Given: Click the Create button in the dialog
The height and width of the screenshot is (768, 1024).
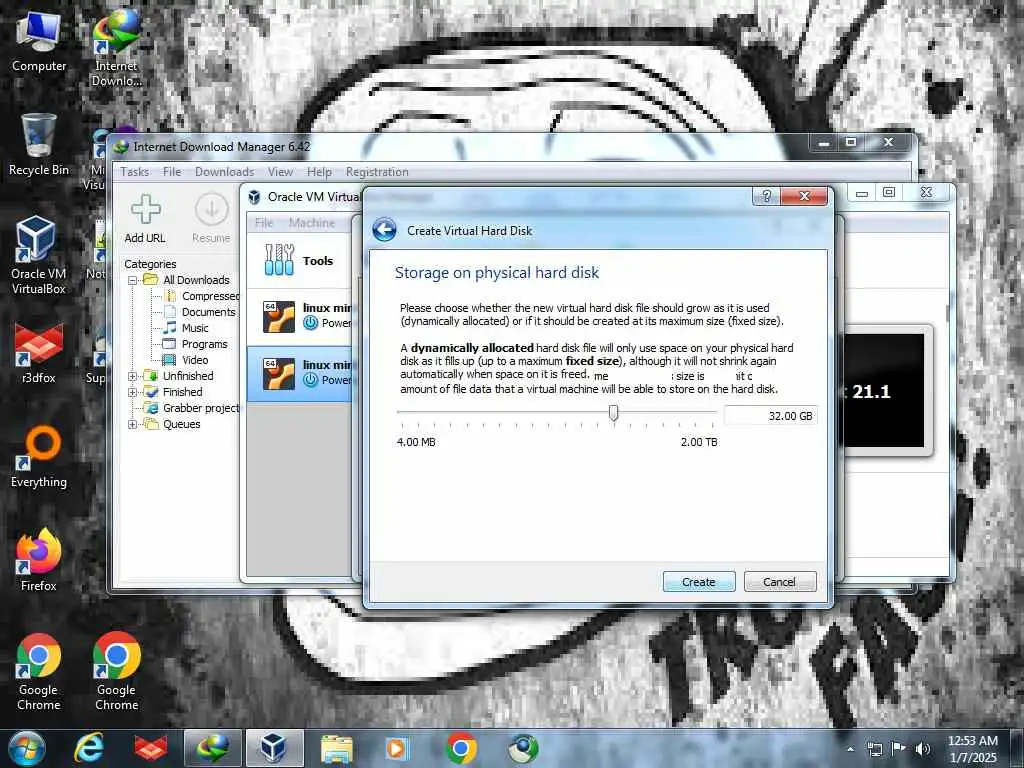Looking at the screenshot, I should pos(699,581).
